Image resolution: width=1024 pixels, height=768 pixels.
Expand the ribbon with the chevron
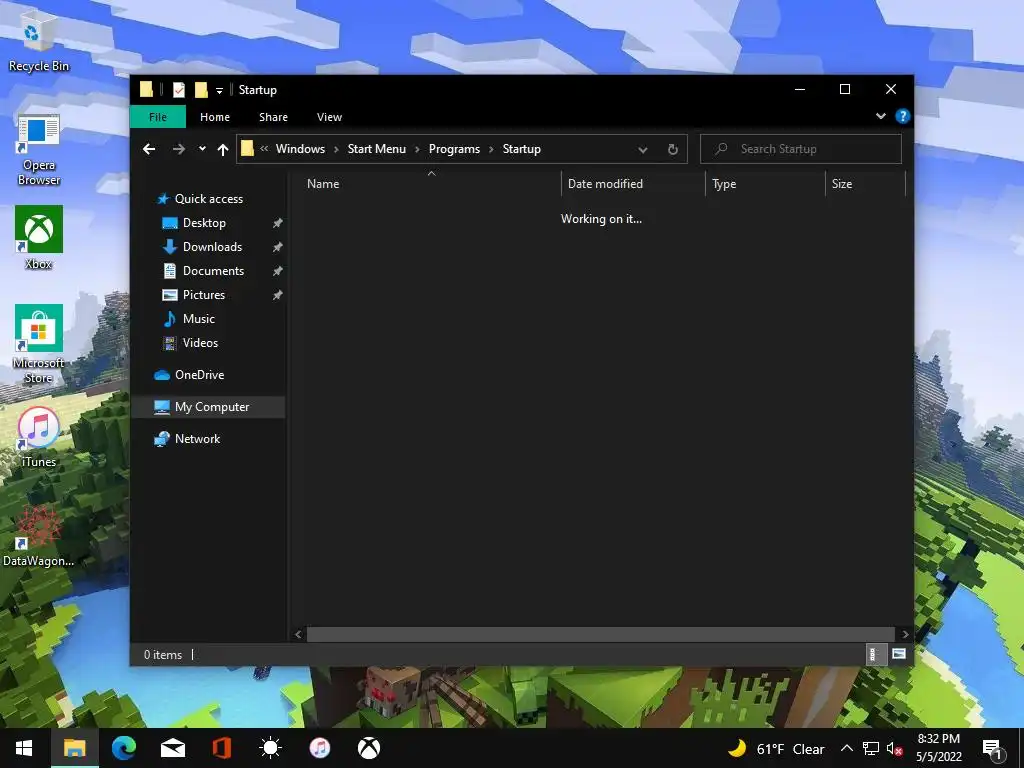[x=880, y=116]
